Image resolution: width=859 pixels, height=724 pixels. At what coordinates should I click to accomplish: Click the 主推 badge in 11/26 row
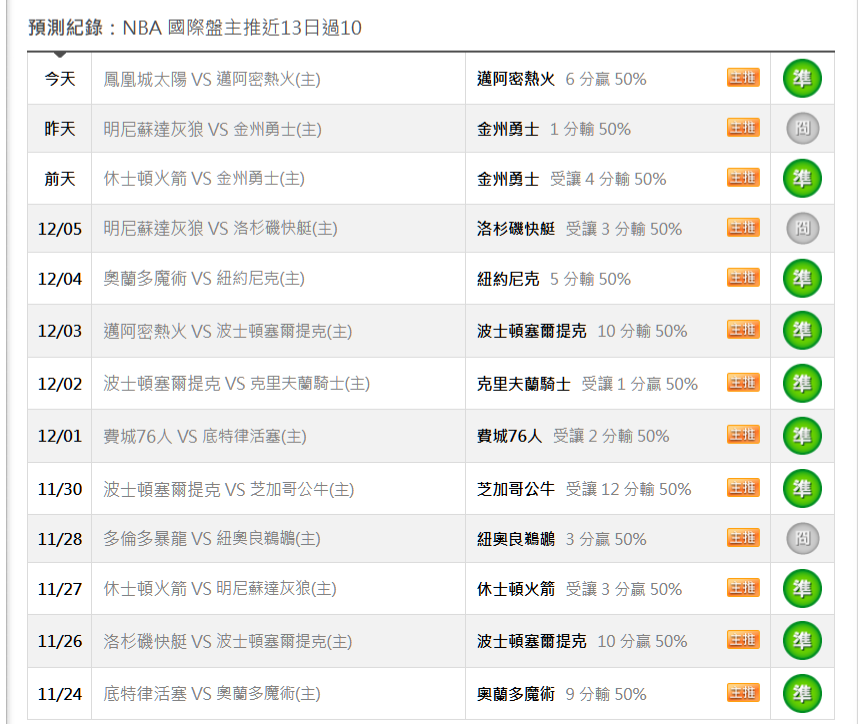pos(743,640)
